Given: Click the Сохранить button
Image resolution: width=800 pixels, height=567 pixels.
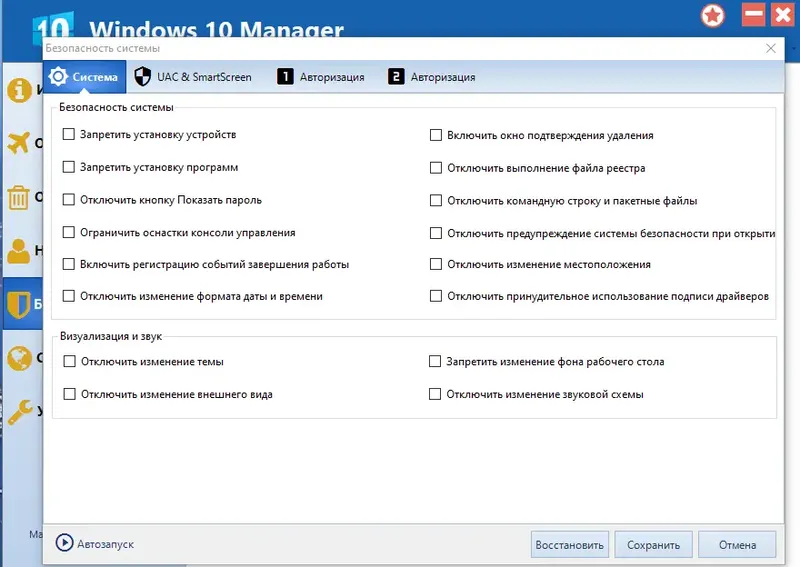Looking at the screenshot, I should (x=654, y=545).
